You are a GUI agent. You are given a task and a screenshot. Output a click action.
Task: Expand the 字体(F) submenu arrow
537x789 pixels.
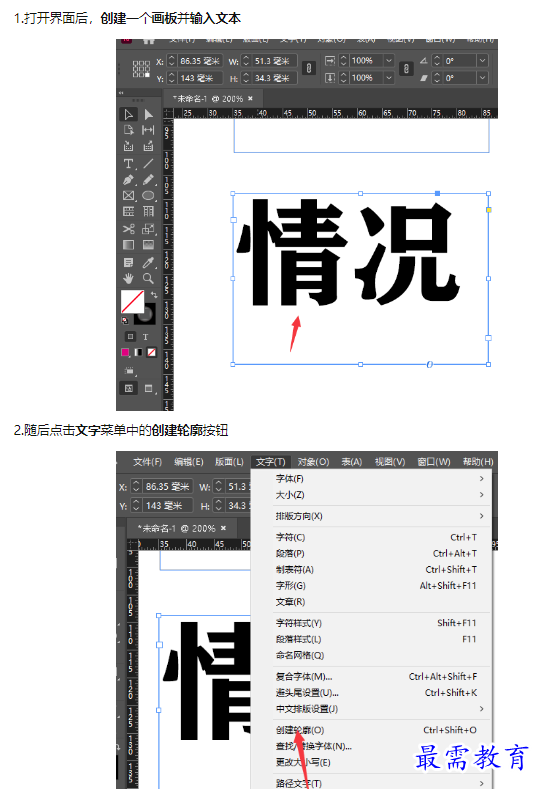[x=482, y=479]
